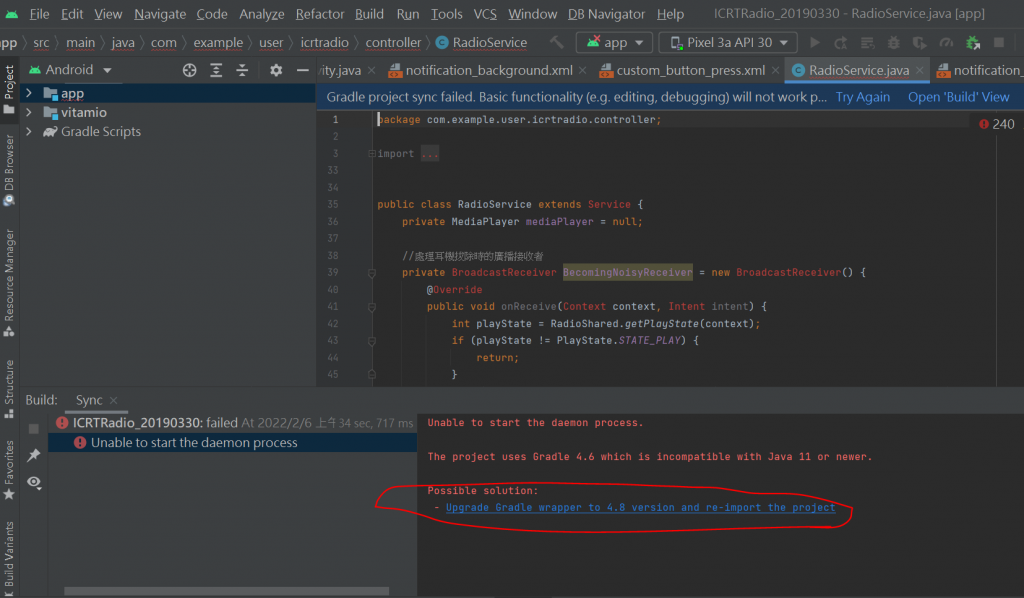Open the Build Variants tool window
The height and width of the screenshot is (598, 1024).
coord(9,558)
